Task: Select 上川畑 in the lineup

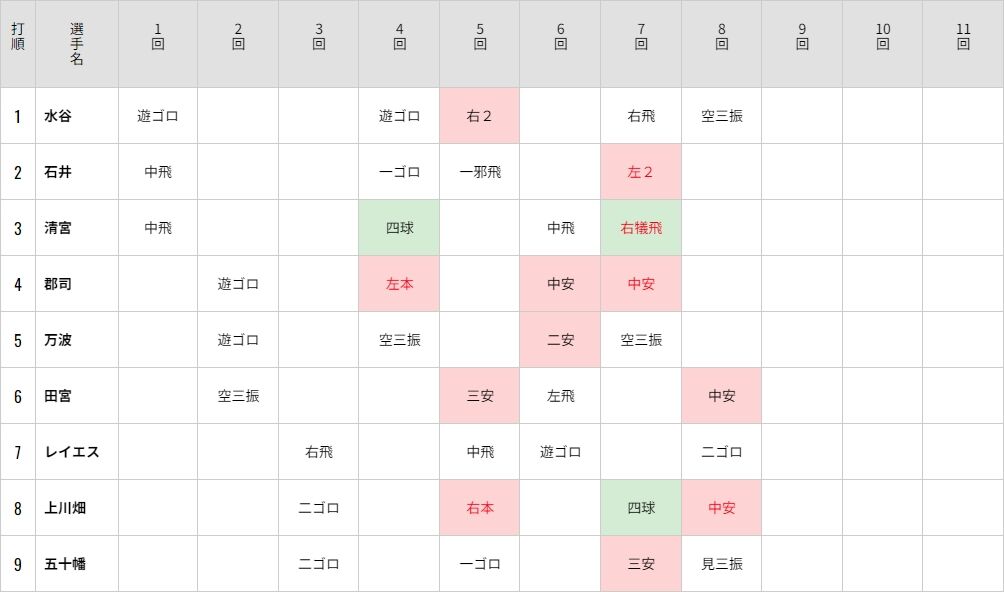Action: (65, 508)
